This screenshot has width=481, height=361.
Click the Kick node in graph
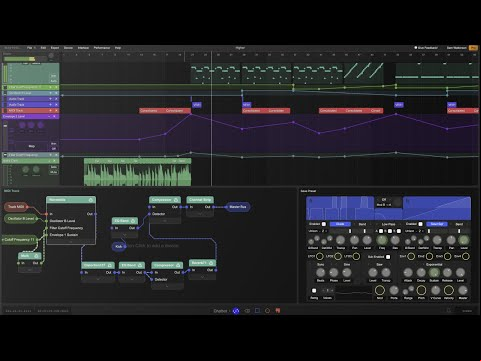click(119, 246)
